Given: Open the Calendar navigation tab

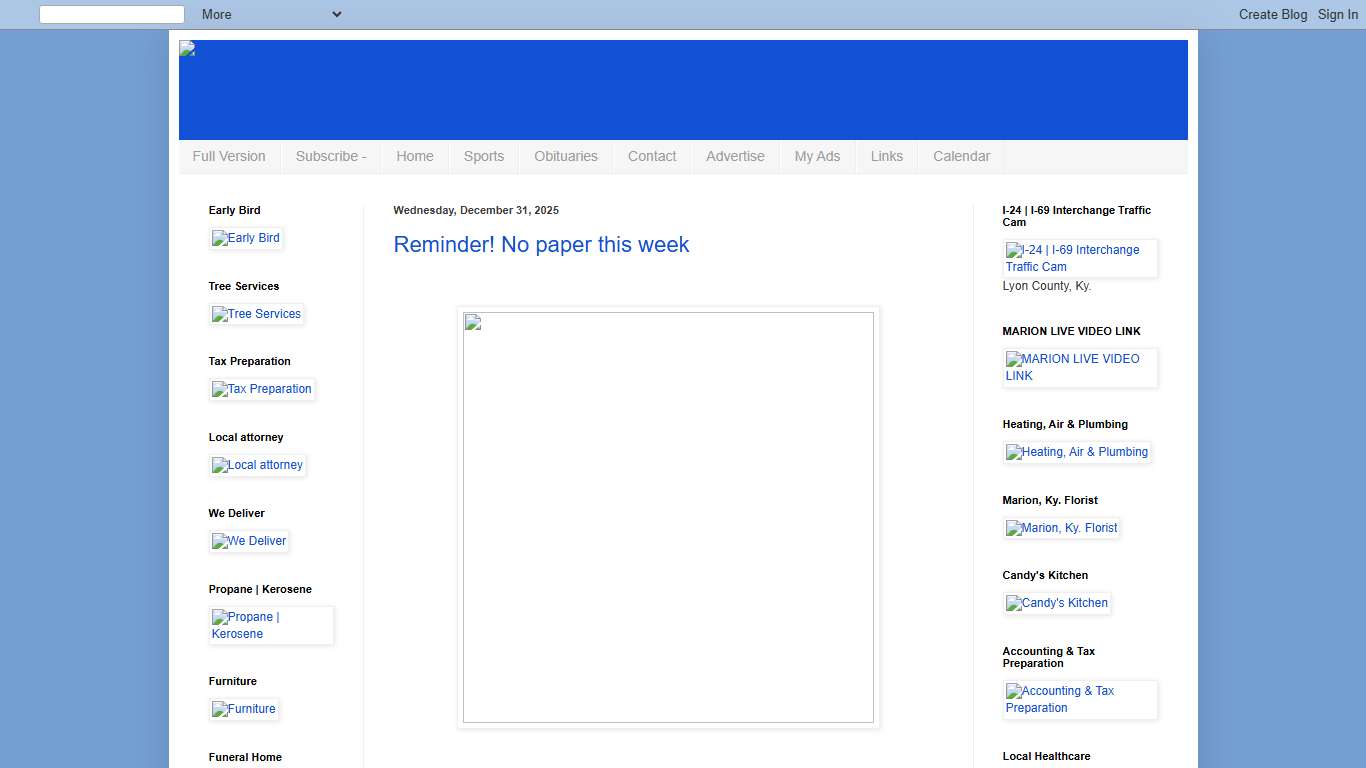Looking at the screenshot, I should pos(961,156).
